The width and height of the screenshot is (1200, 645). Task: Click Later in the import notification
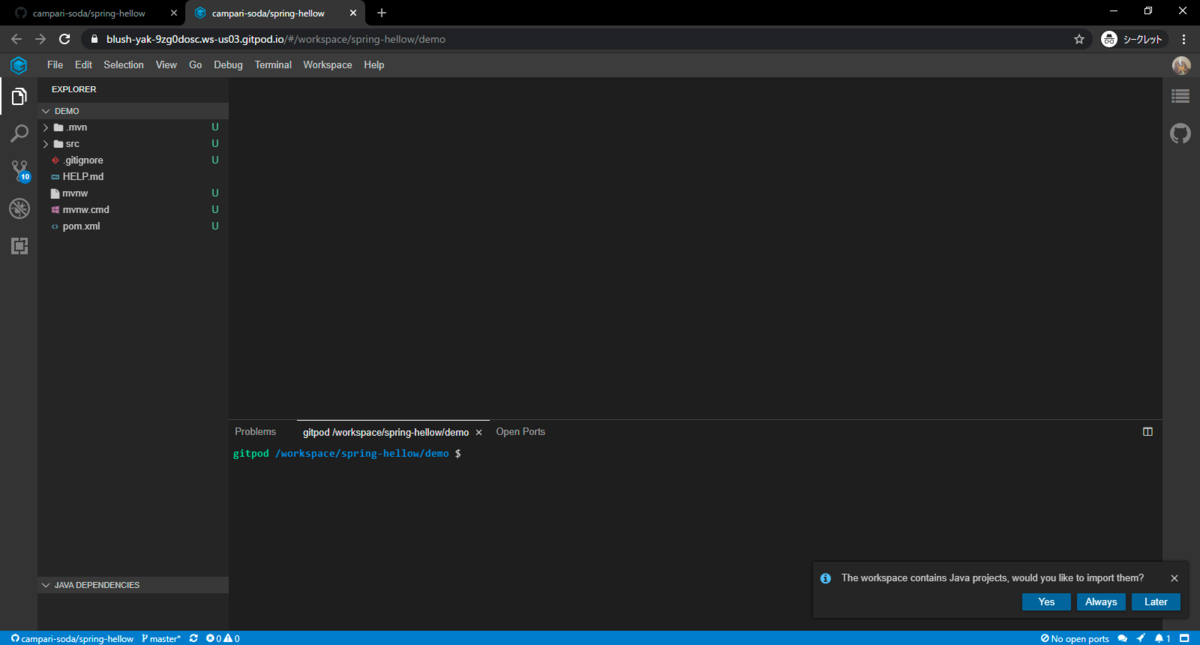coord(1156,602)
